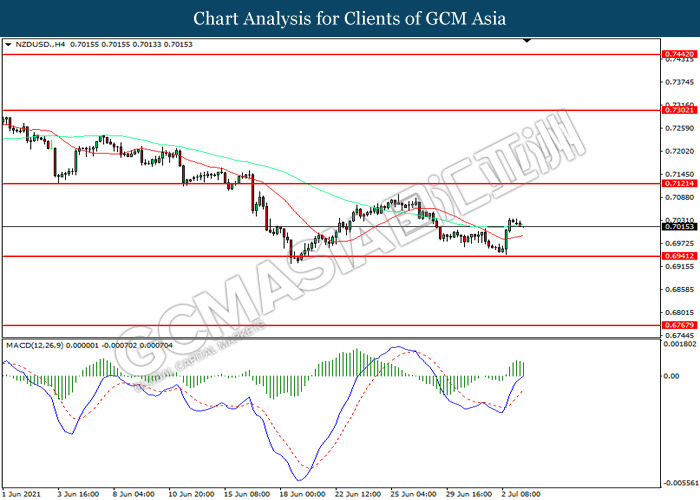
Task: Click the 10 Jun 20:00 time label
Action: (191, 494)
